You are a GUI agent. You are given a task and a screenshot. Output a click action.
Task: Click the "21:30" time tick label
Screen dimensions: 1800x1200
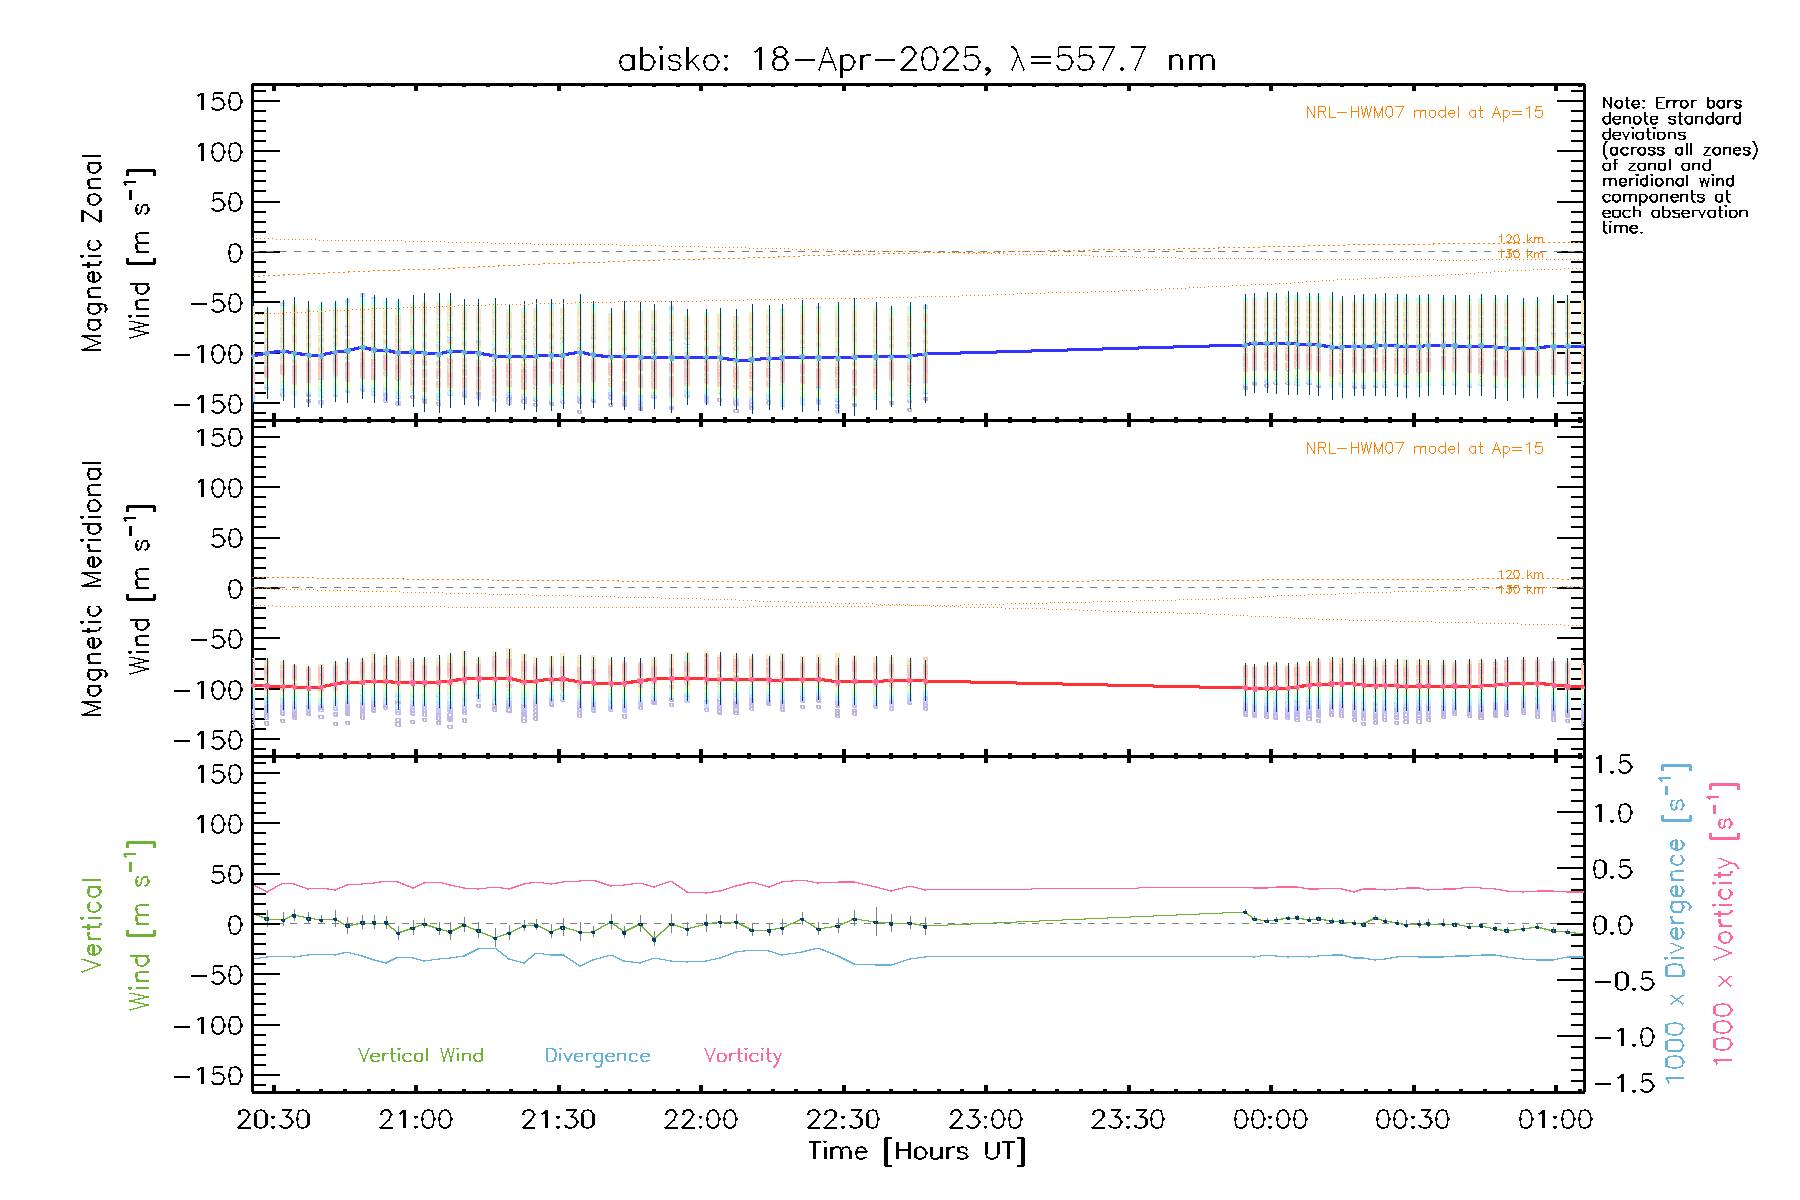558,1120
